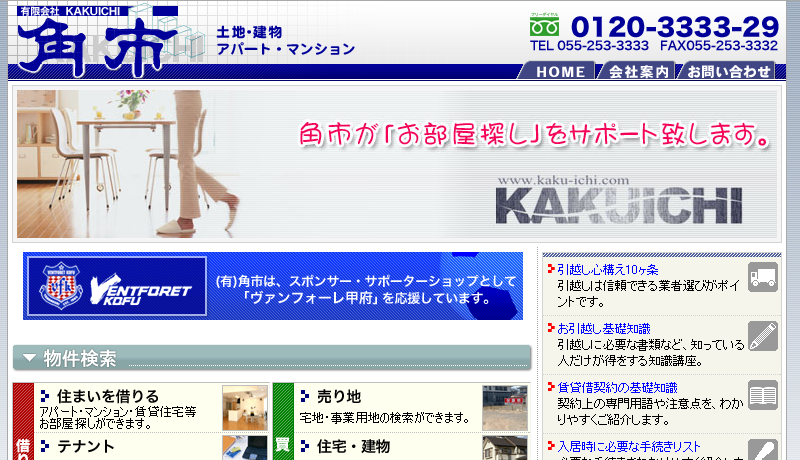Click the green free-dial phone icon
This screenshot has height=460, width=800.
(544, 25)
